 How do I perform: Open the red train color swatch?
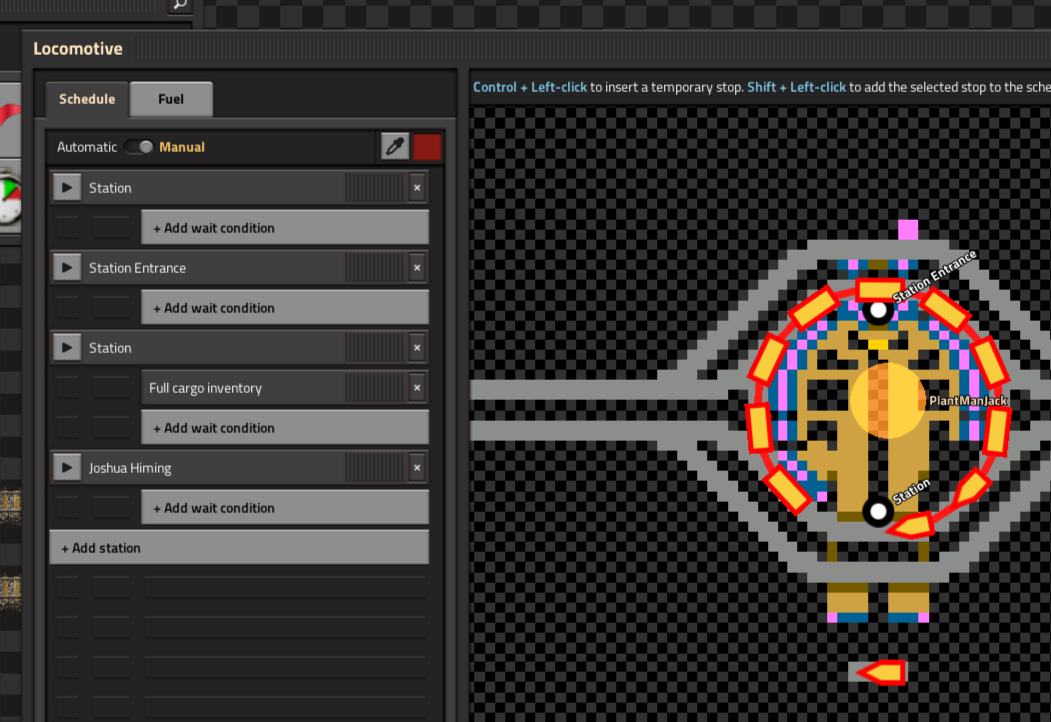[427, 147]
